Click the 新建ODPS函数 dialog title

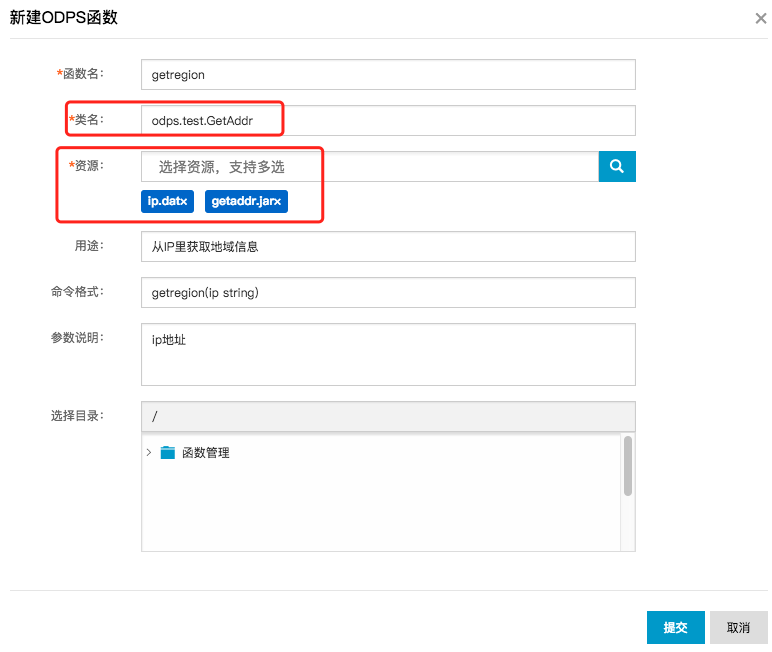(x=64, y=18)
